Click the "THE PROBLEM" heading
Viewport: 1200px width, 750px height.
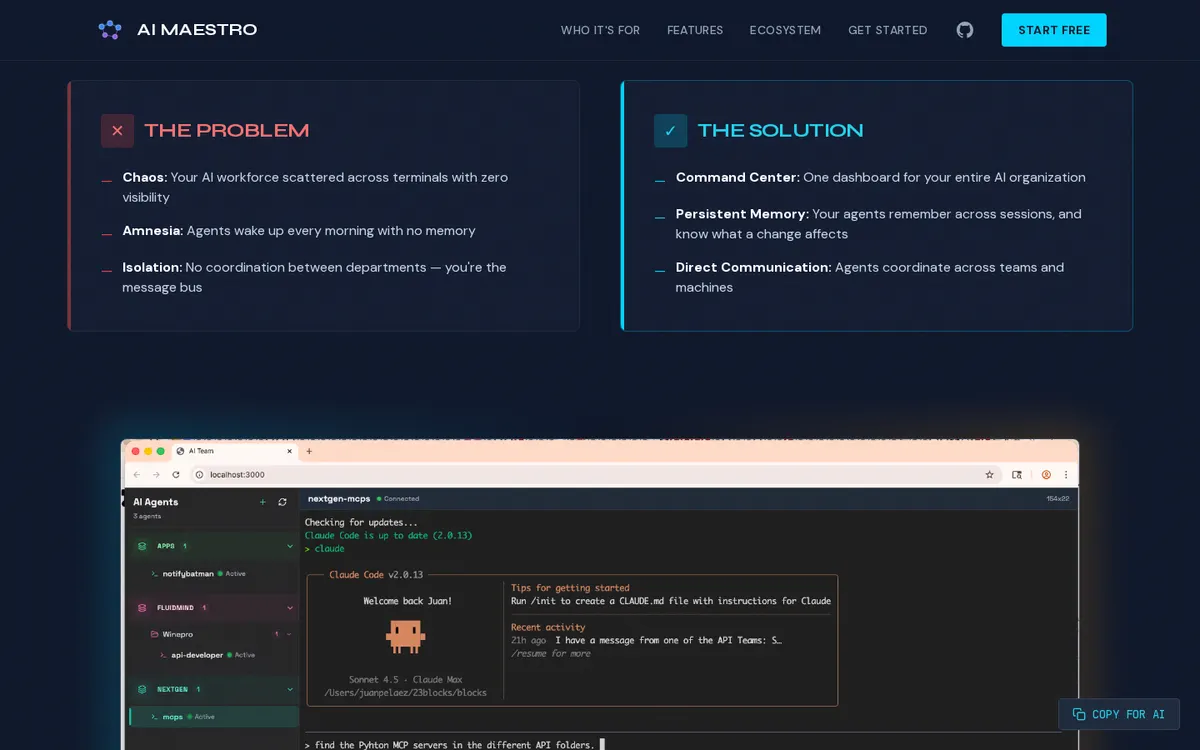coord(227,131)
